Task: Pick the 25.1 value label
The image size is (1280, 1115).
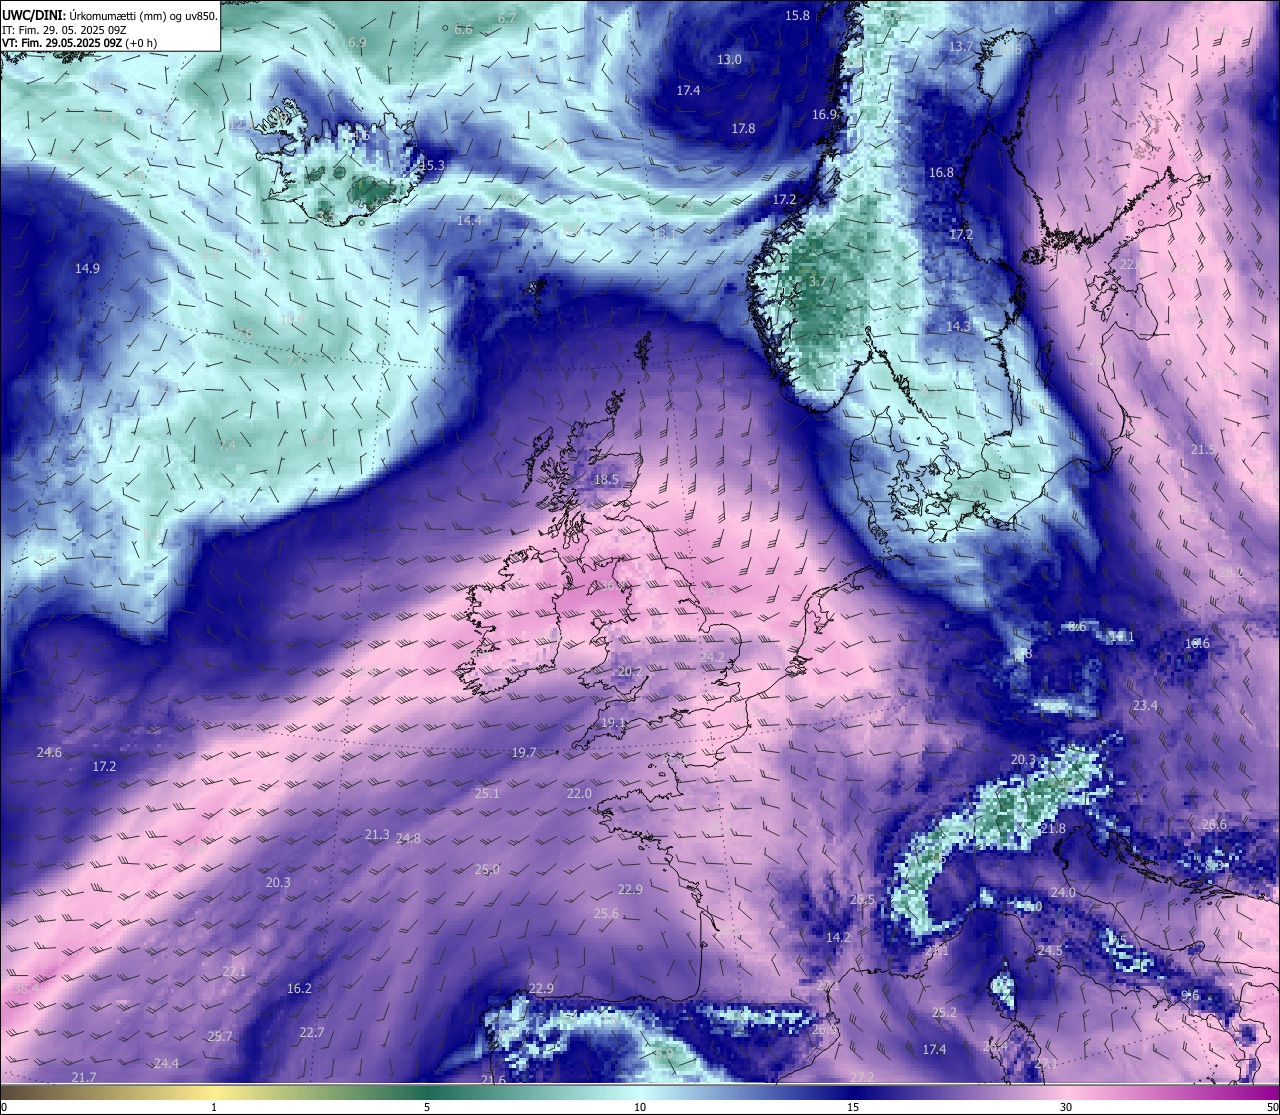Action: coord(487,794)
